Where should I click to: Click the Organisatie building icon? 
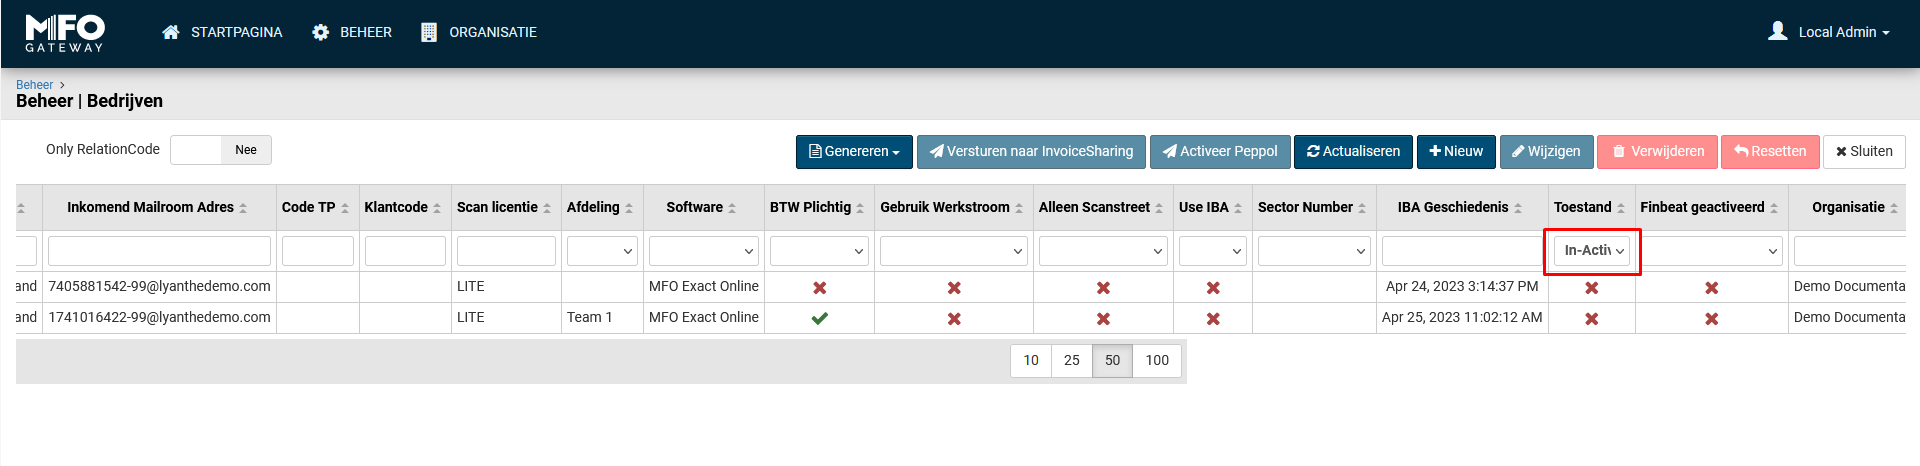(429, 33)
